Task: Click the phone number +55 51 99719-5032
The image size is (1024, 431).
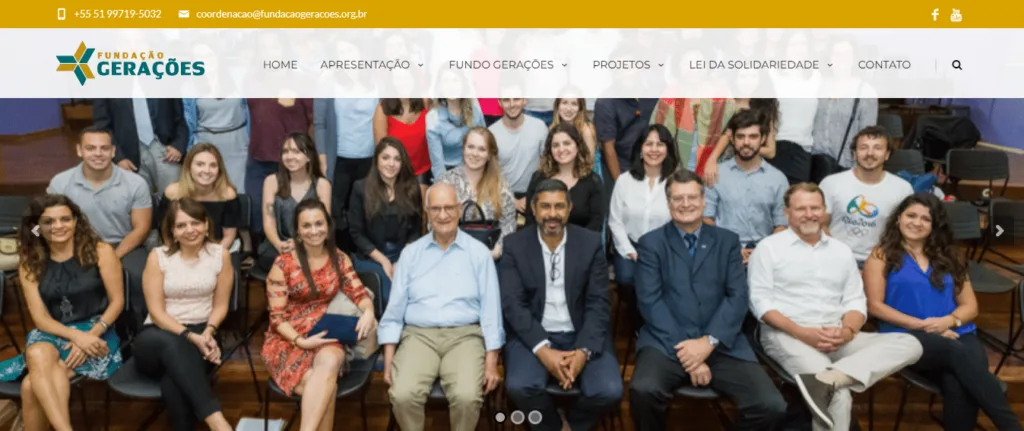Action: coord(118,14)
